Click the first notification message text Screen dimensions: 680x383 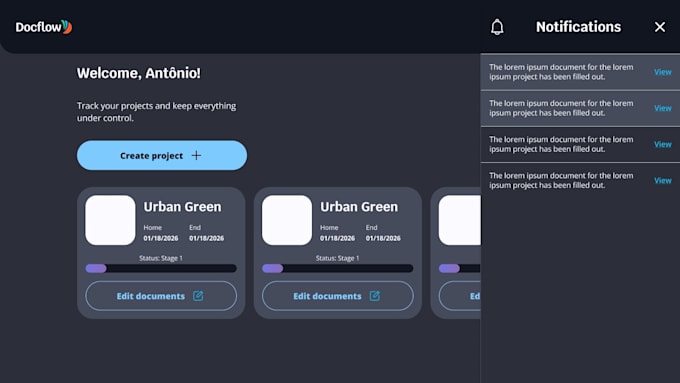click(561, 72)
